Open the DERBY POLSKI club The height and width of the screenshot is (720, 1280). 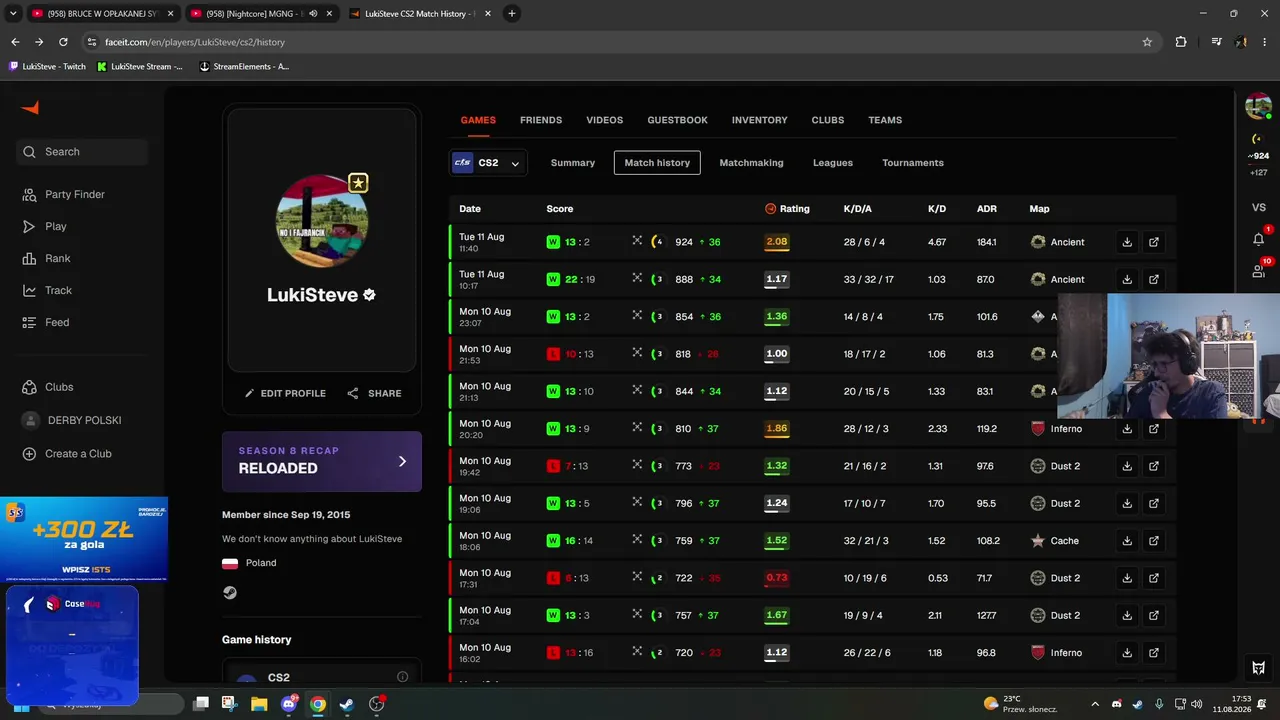(x=72, y=420)
